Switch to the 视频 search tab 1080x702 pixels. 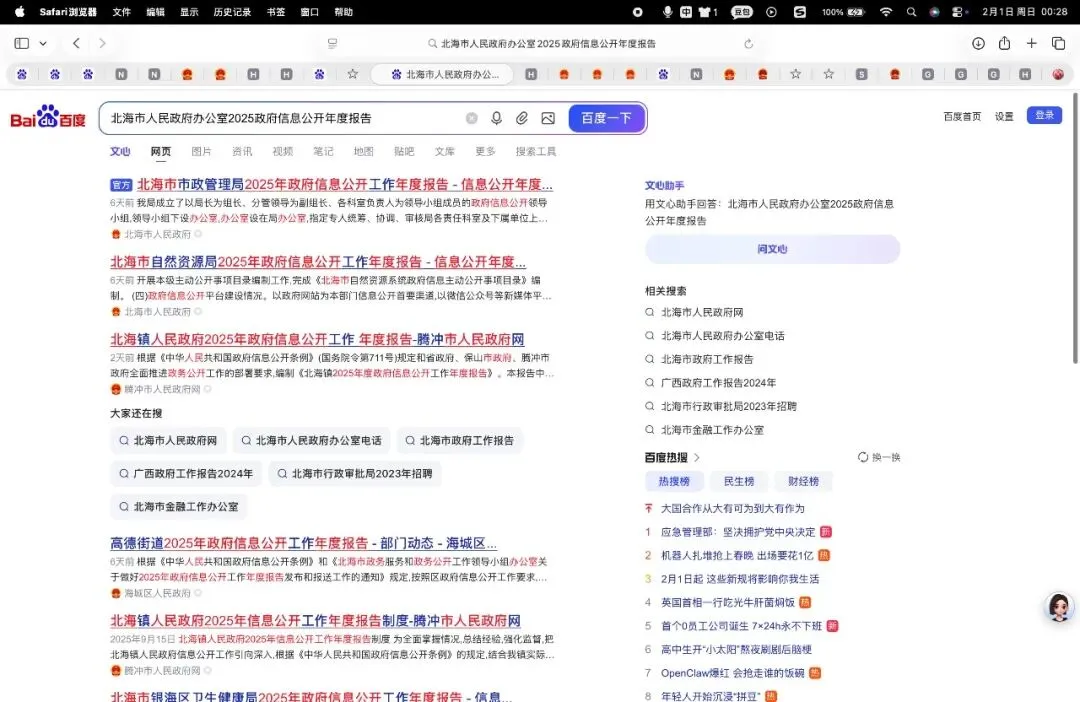282,152
